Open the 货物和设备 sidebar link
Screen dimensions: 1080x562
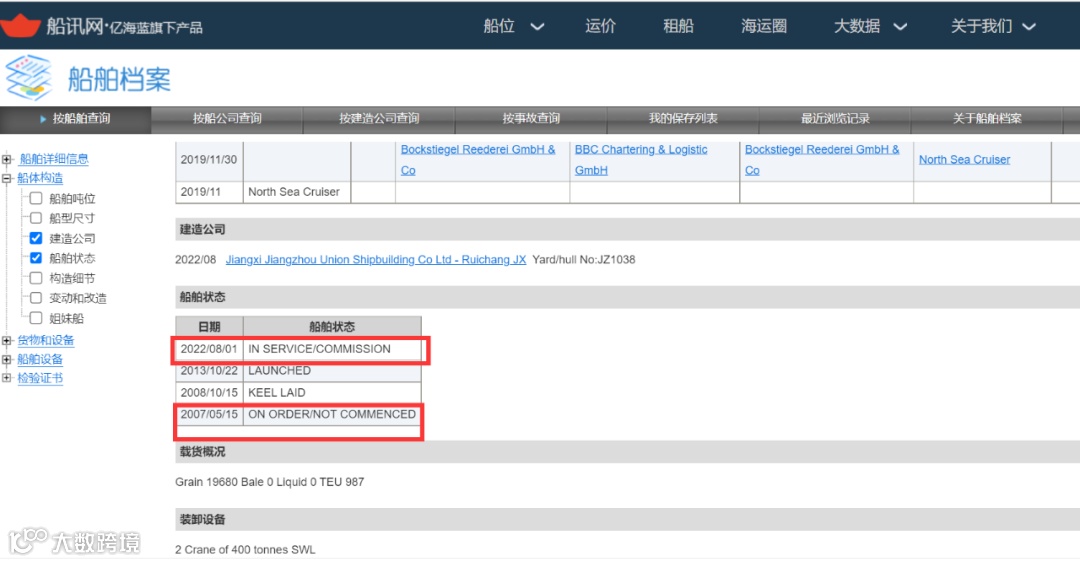45,340
